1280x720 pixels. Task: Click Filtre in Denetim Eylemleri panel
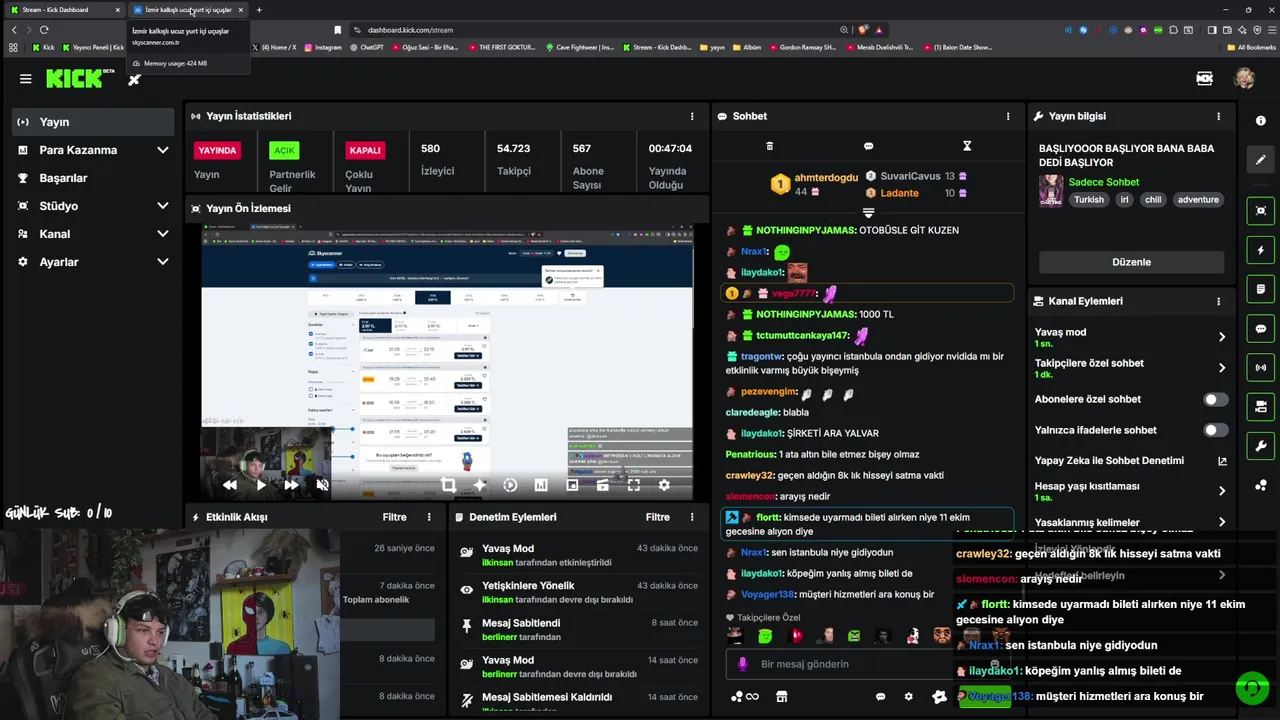pos(657,517)
